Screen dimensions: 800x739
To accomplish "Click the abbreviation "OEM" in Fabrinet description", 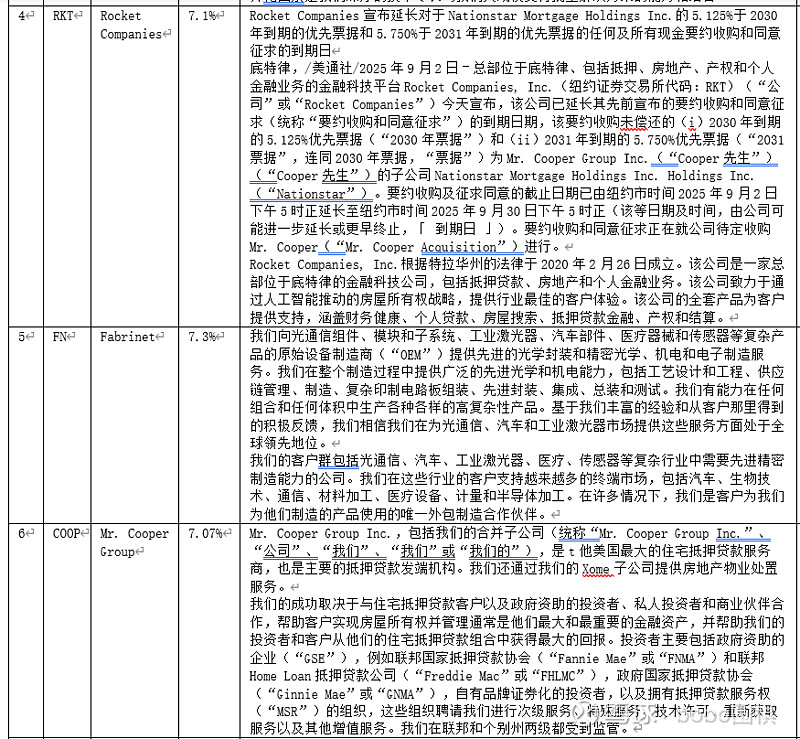I will point(410,355).
